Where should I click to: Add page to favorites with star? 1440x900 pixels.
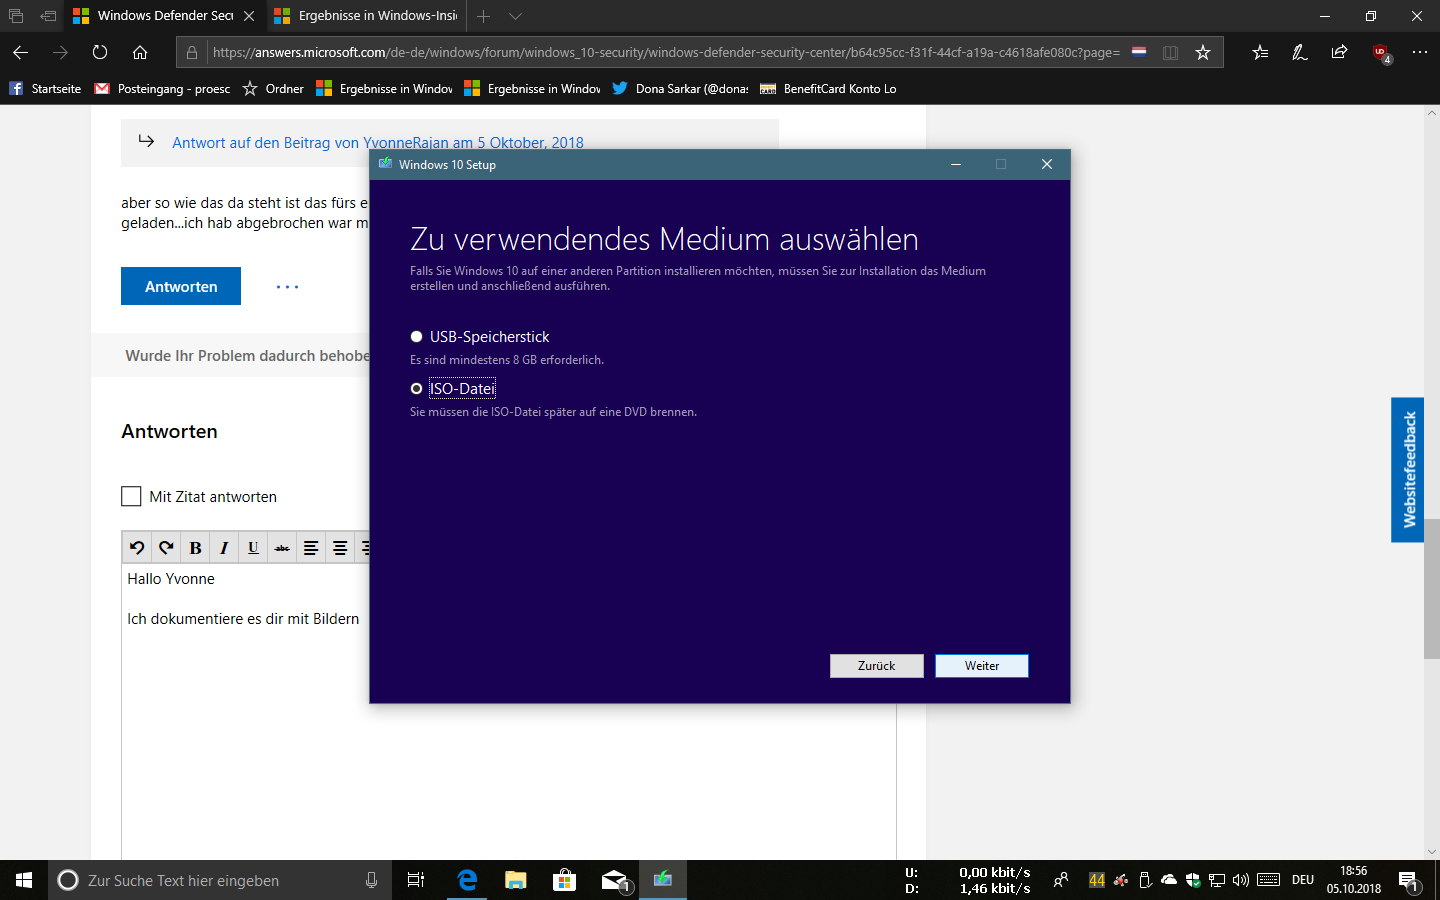1203,52
